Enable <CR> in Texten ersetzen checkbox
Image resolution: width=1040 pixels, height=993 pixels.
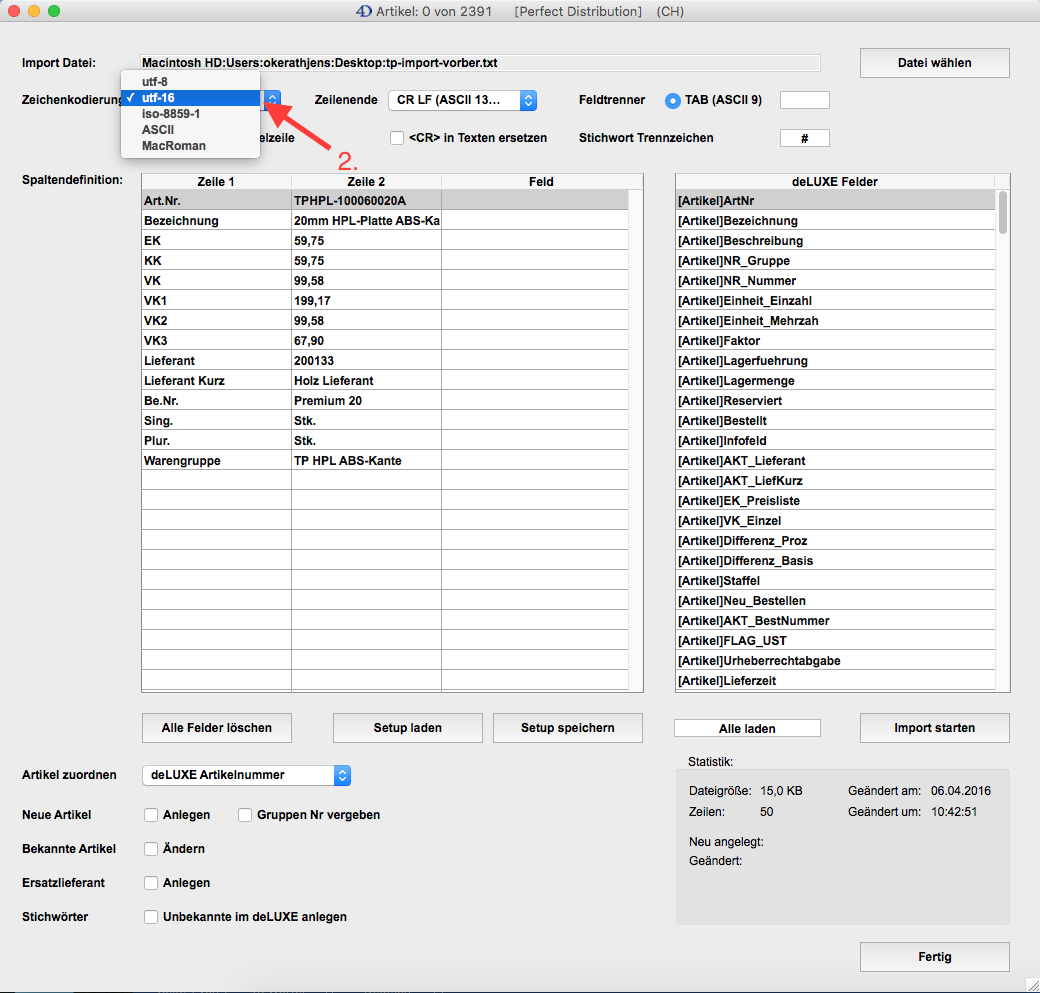(x=397, y=138)
